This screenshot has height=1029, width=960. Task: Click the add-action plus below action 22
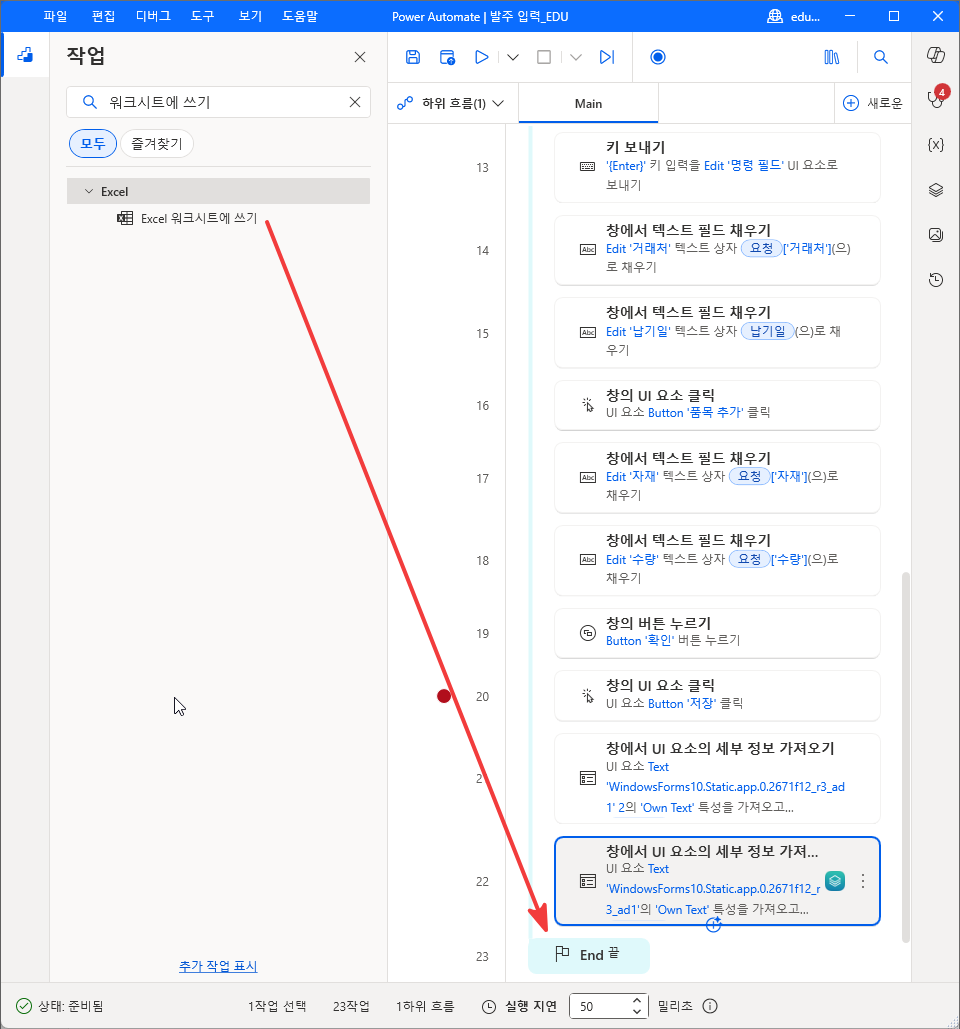pyautogui.click(x=713, y=925)
